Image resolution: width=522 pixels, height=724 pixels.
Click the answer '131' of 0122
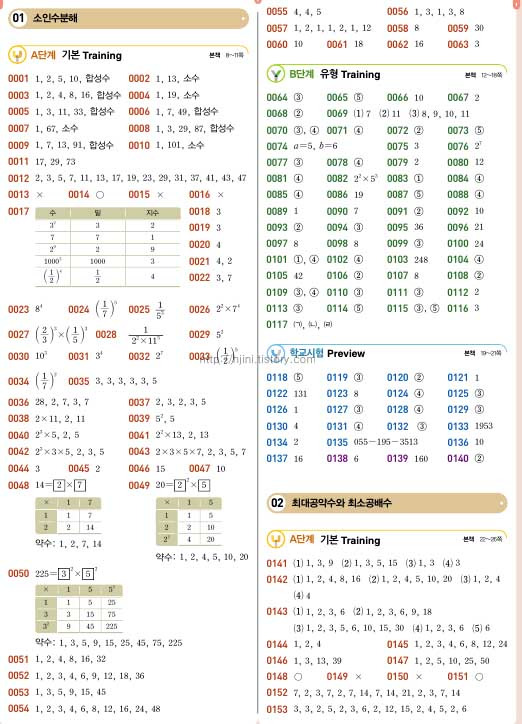(x=300, y=394)
